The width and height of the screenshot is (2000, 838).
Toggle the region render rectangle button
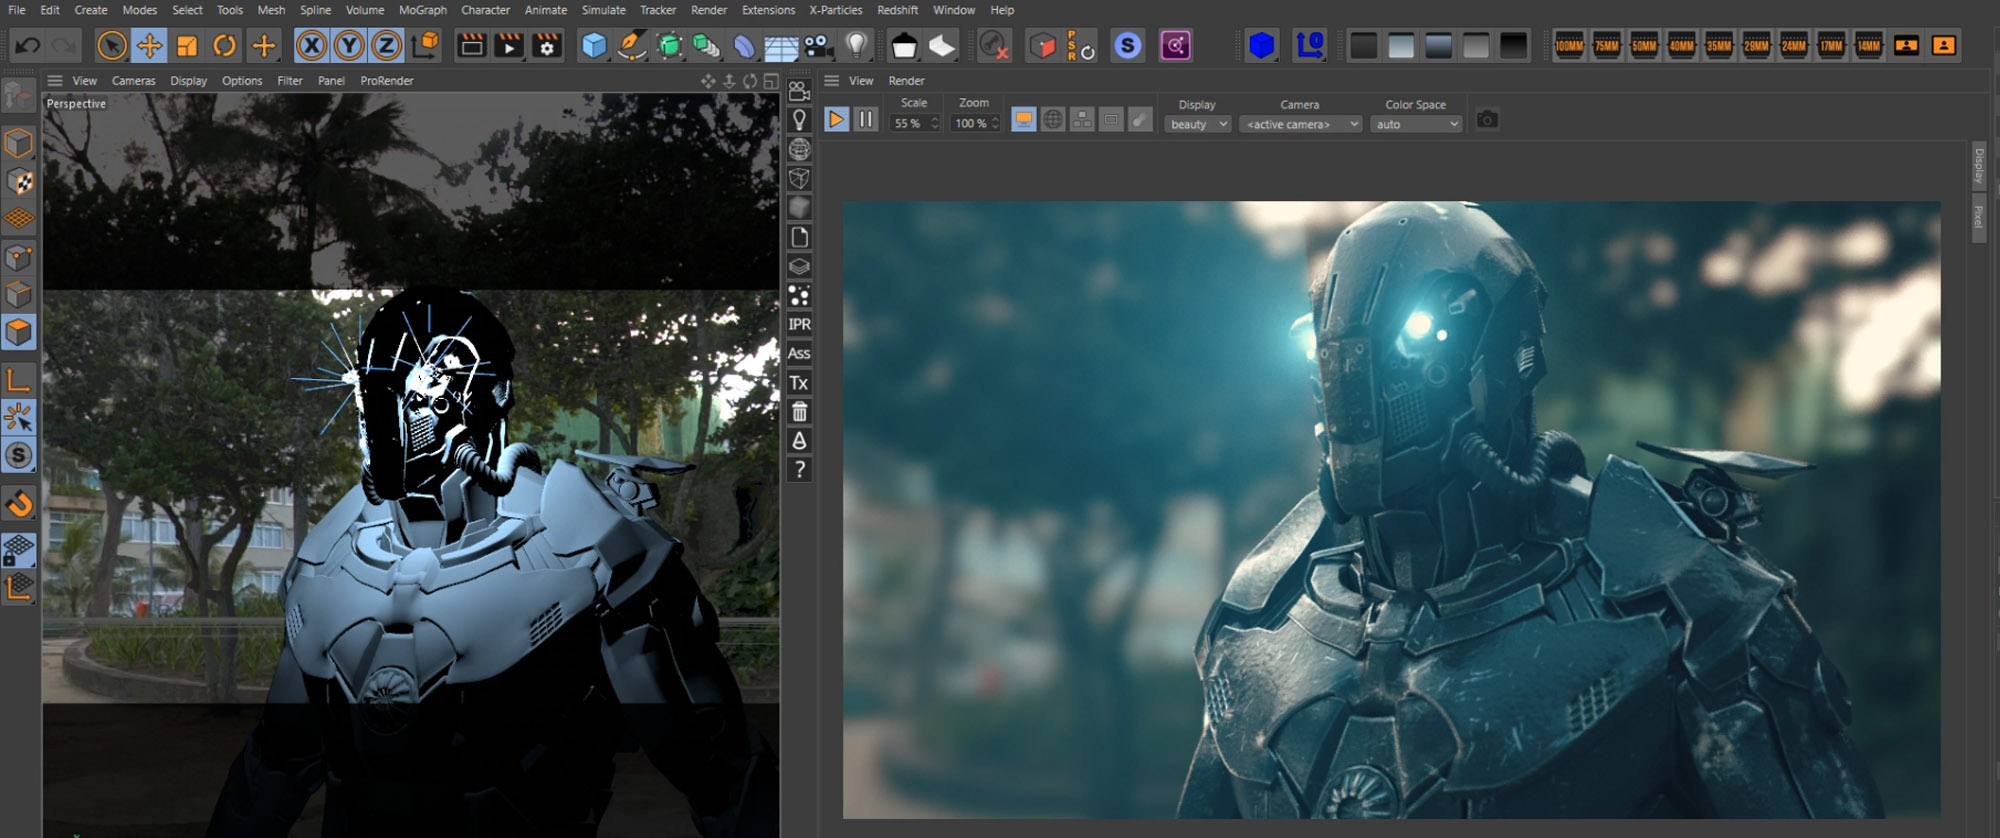(x=1111, y=120)
